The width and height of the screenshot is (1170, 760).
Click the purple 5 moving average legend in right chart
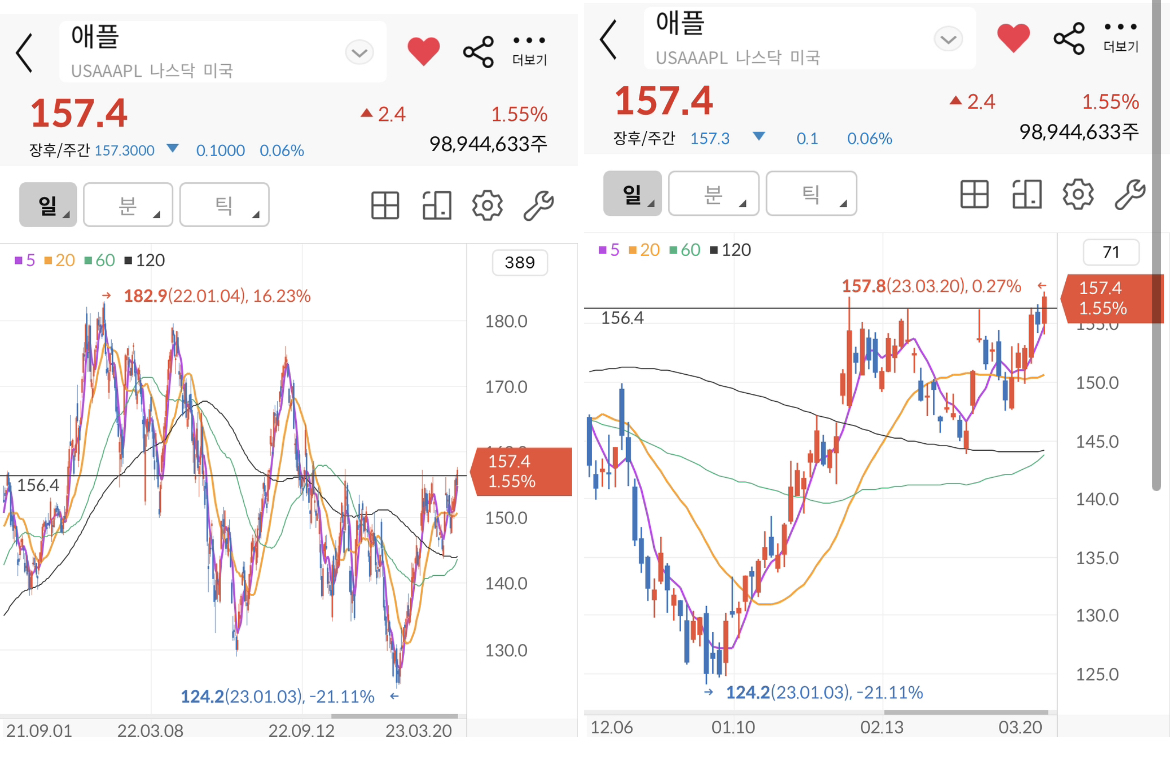(x=609, y=250)
